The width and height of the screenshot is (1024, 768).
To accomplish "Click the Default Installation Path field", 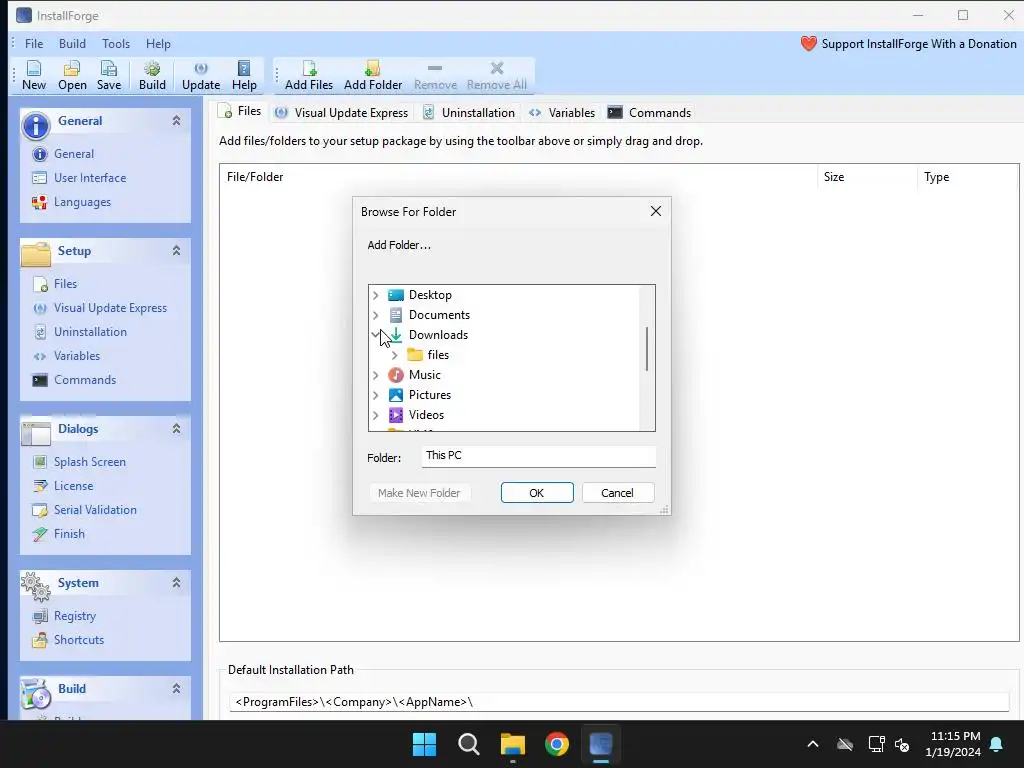I will pos(619,702).
